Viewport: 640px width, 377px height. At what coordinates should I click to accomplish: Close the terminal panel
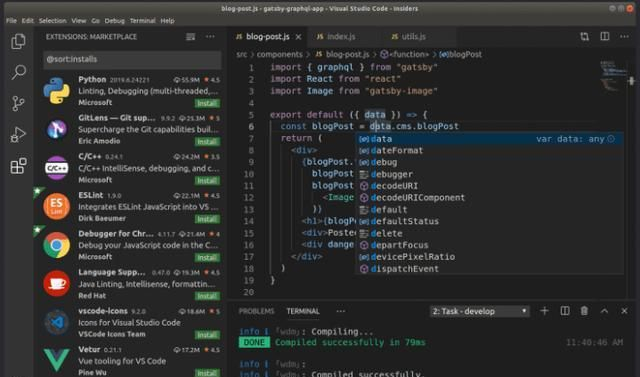[624, 311]
